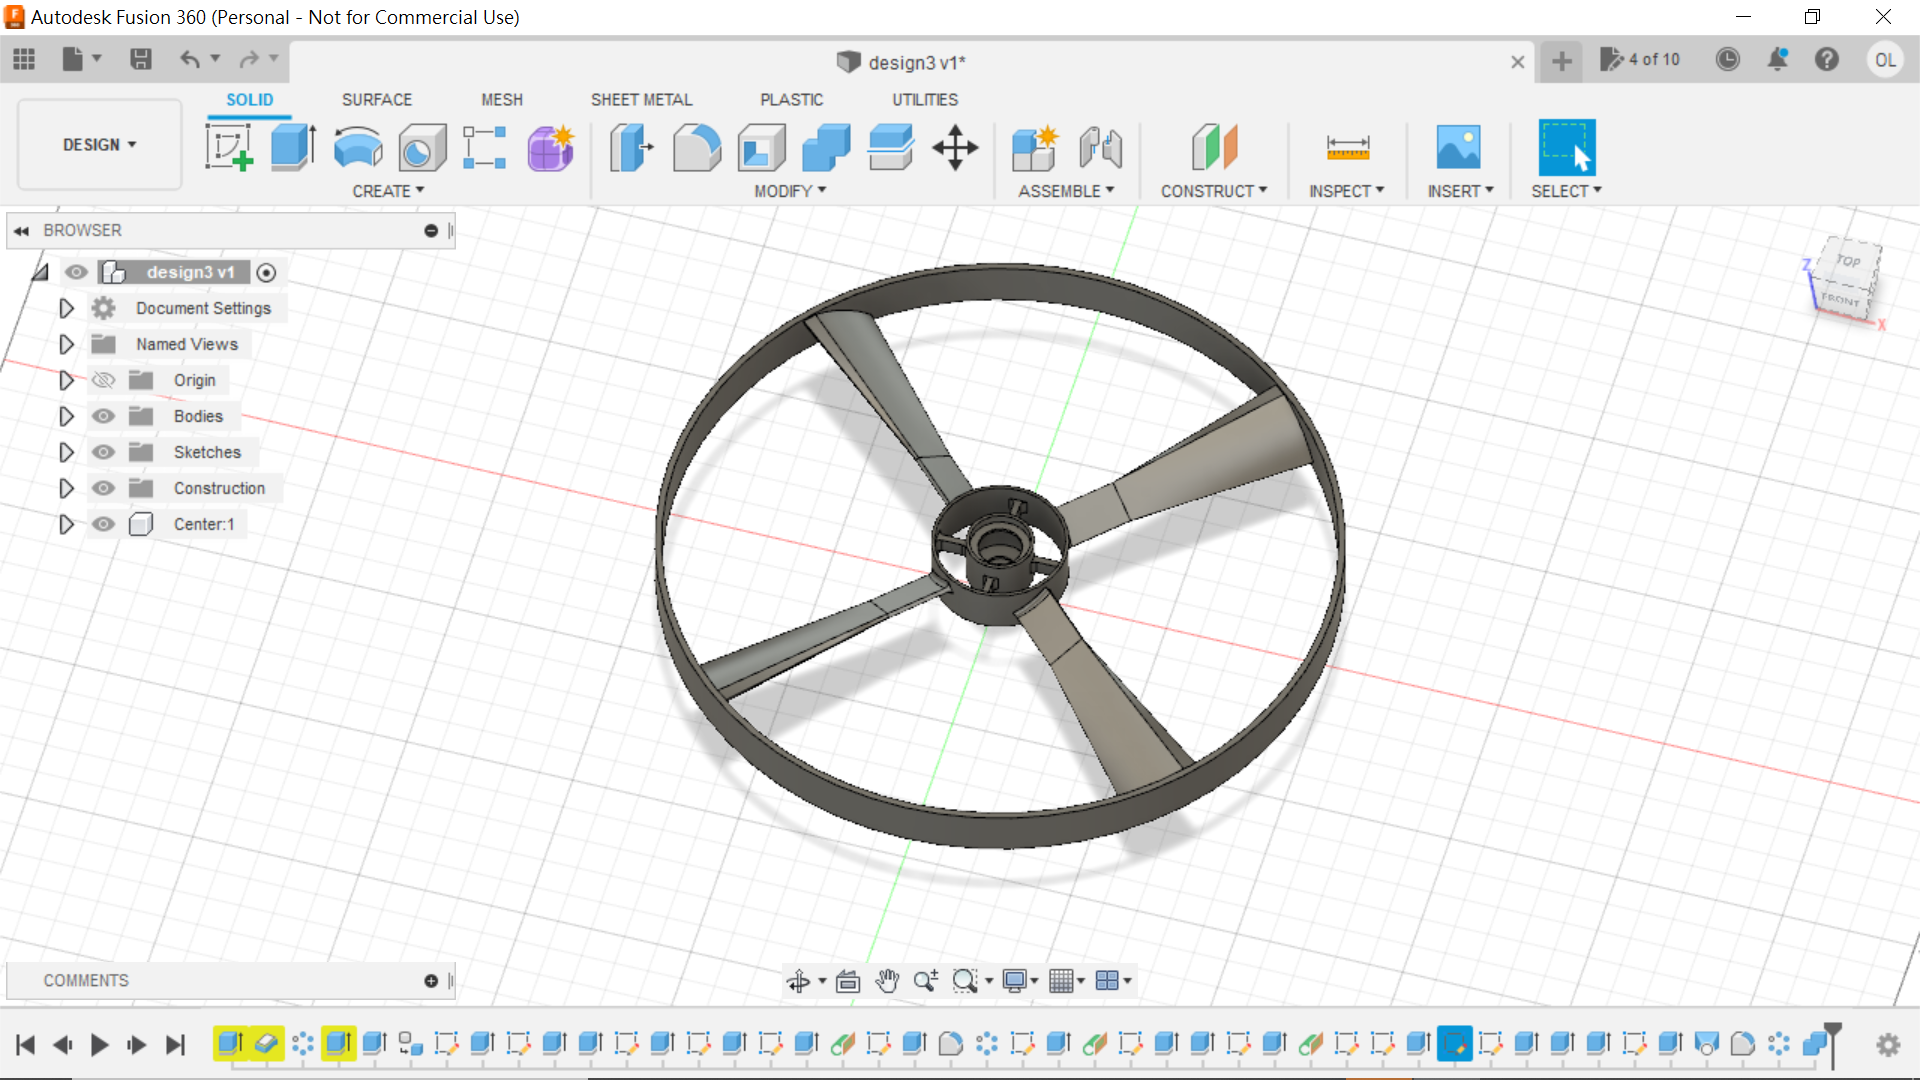Image resolution: width=1920 pixels, height=1080 pixels.
Task: Hide the Bodies folder visibility
Action: pos(103,416)
